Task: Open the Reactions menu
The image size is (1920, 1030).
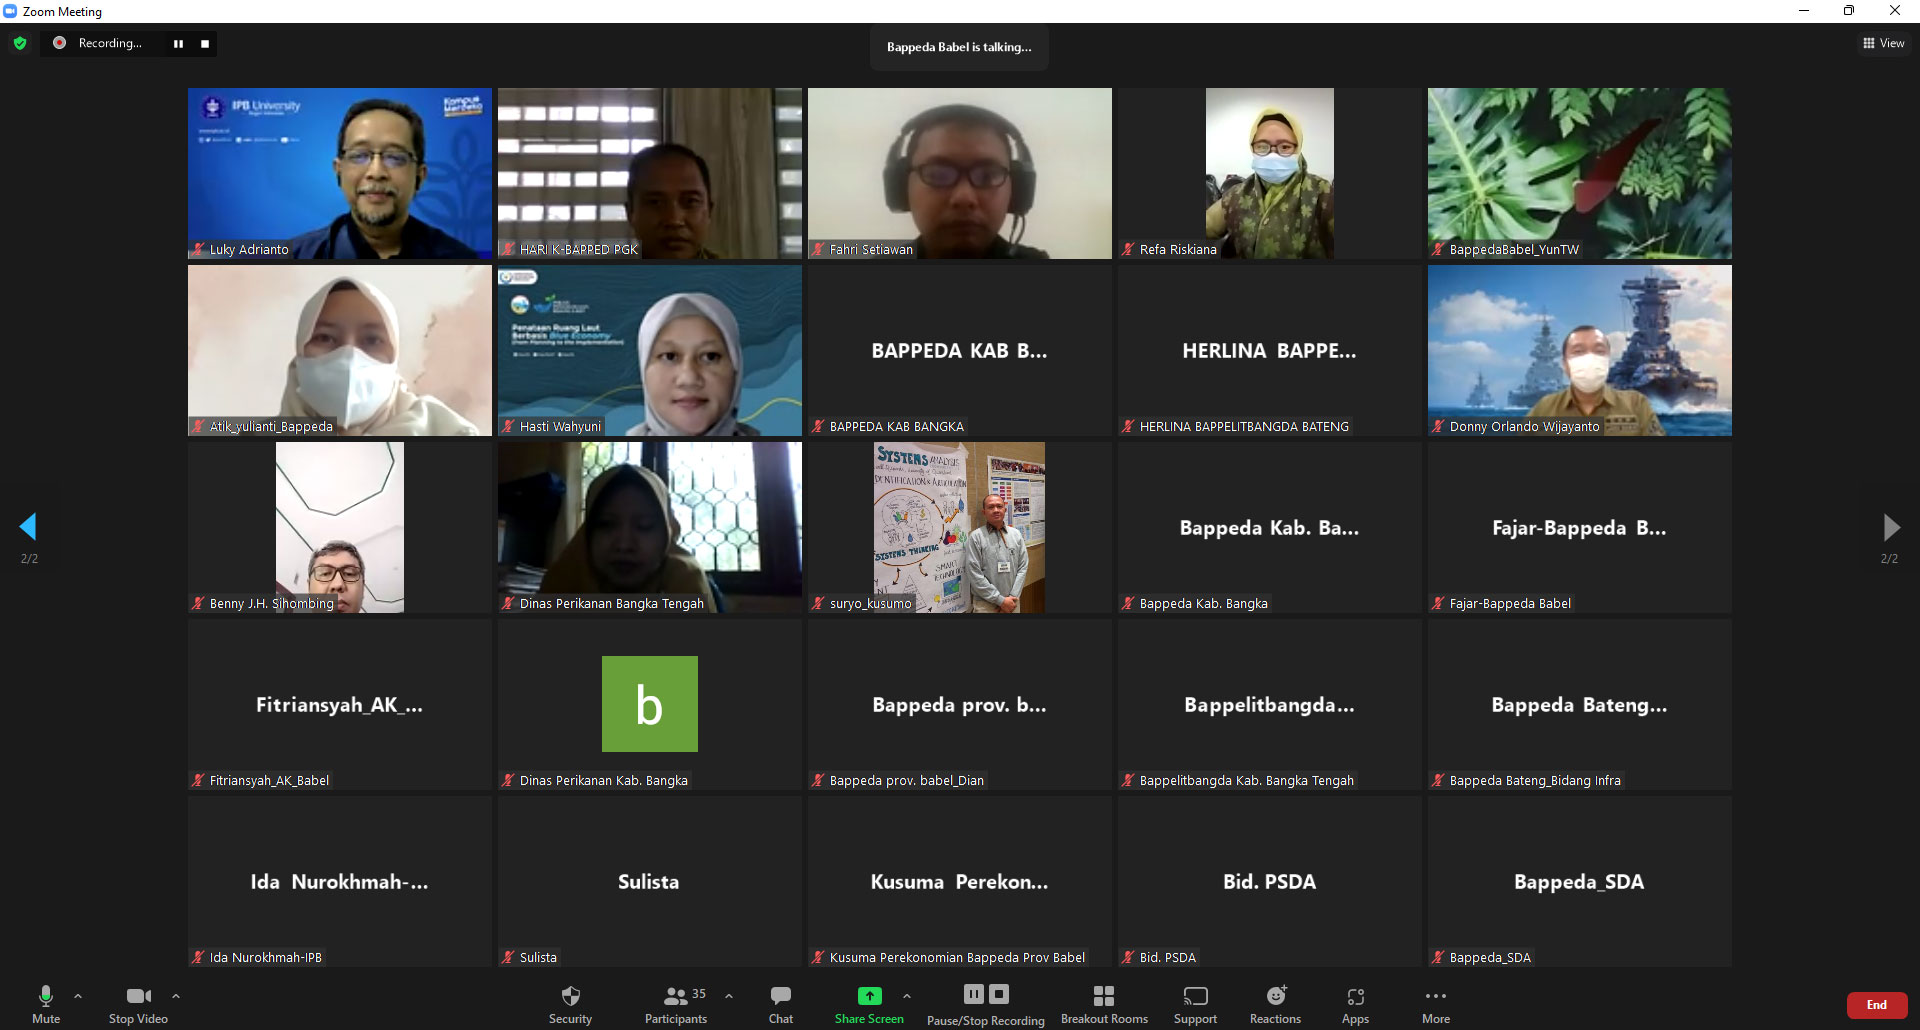Action: [x=1275, y=1003]
